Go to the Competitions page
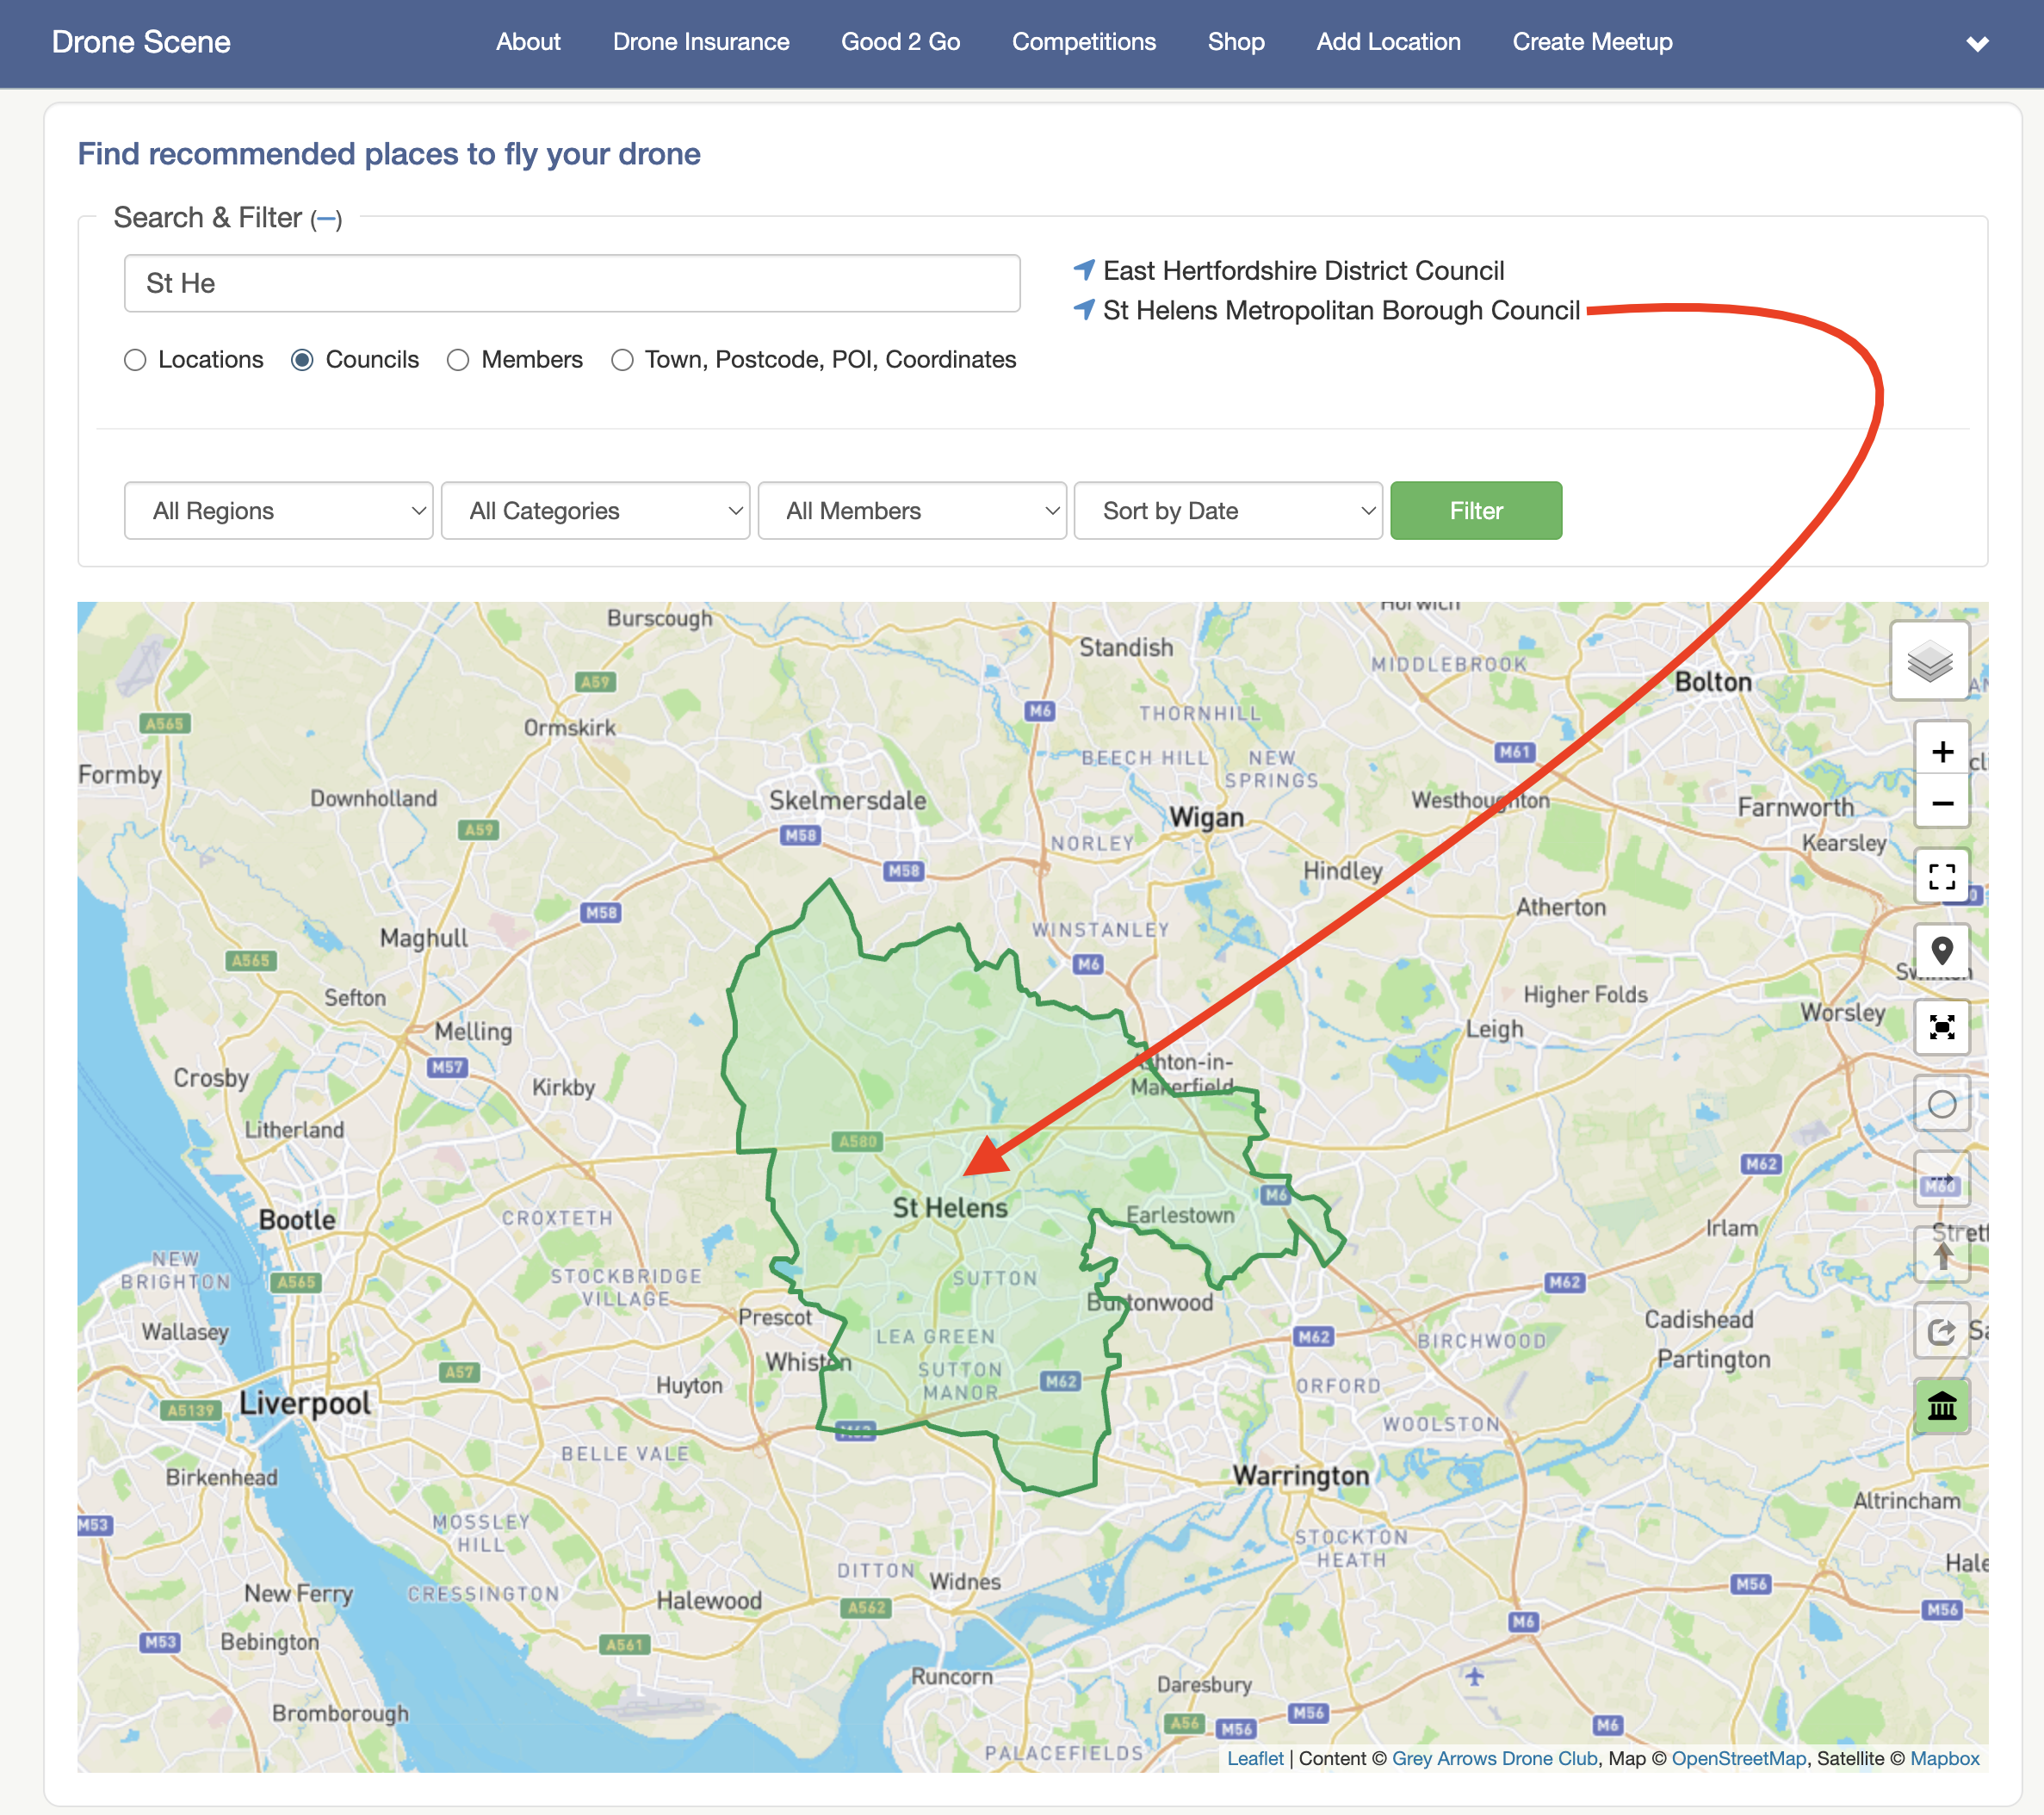 [x=1083, y=42]
